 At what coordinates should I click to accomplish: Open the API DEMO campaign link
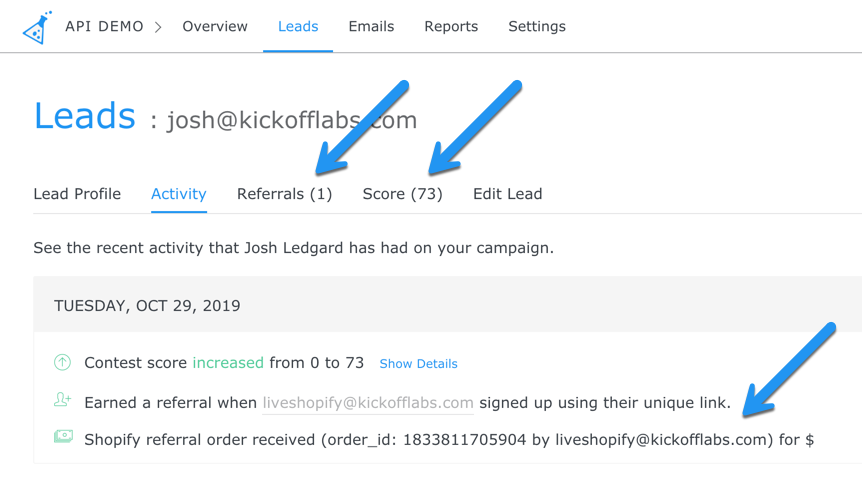[x=104, y=27]
